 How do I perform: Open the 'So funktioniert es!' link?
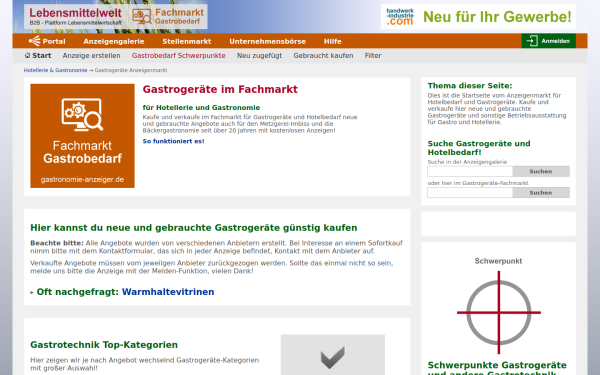pyautogui.click(x=173, y=141)
